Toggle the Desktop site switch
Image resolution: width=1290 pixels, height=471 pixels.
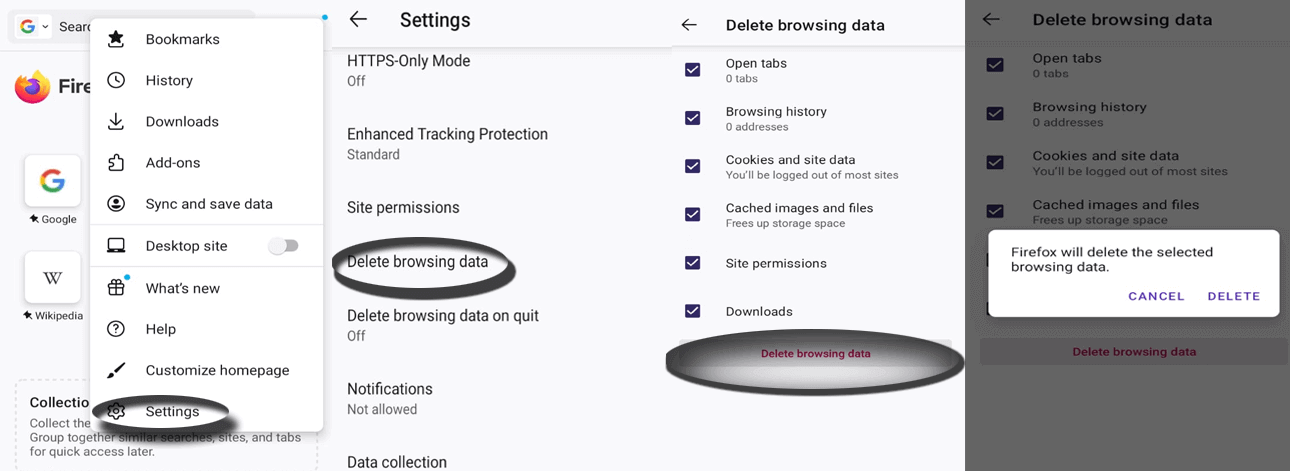pos(283,245)
